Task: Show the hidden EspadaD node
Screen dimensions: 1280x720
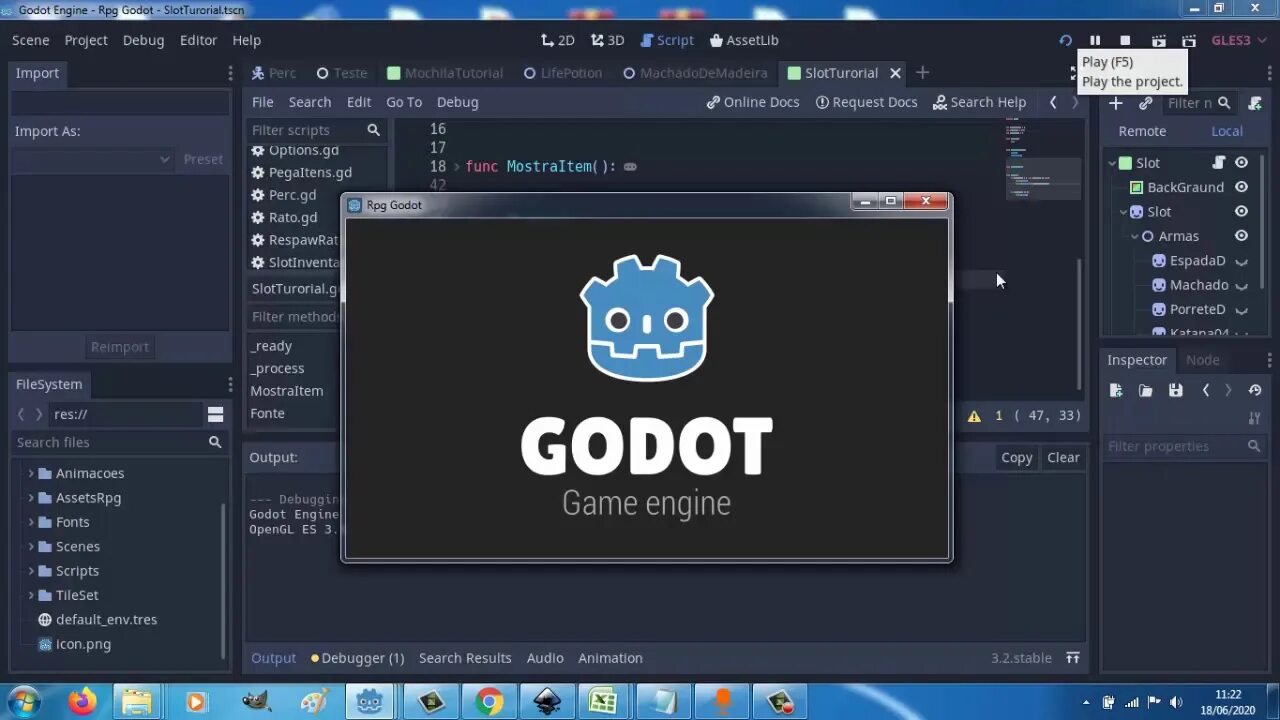Action: click(x=1241, y=261)
